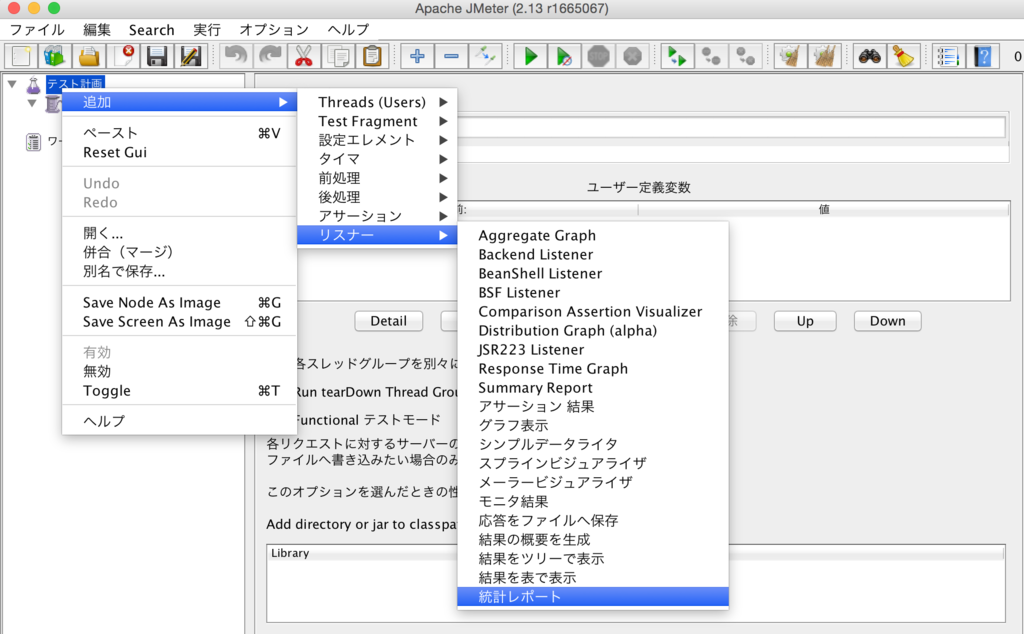The image size is (1024, 634).
Task: Click Reset Search yellow broom icon
Action: [904, 56]
